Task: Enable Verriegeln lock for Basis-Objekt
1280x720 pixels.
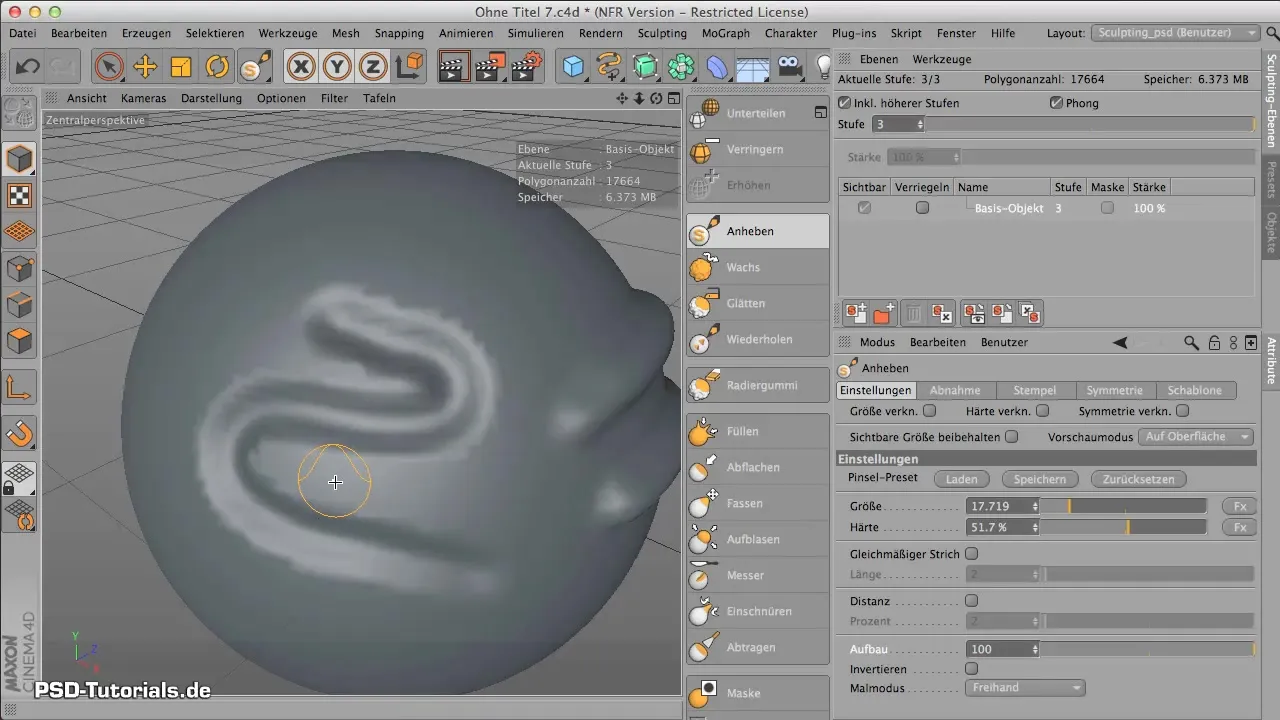Action: [922, 208]
